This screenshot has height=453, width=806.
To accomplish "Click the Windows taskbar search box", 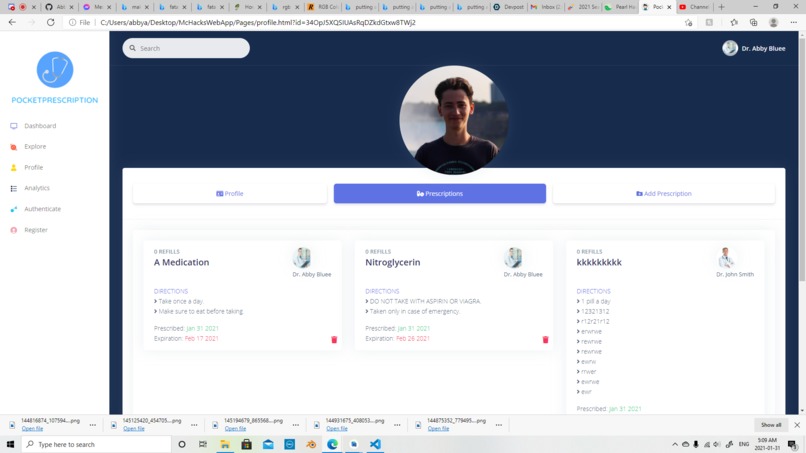I will tap(97, 444).
